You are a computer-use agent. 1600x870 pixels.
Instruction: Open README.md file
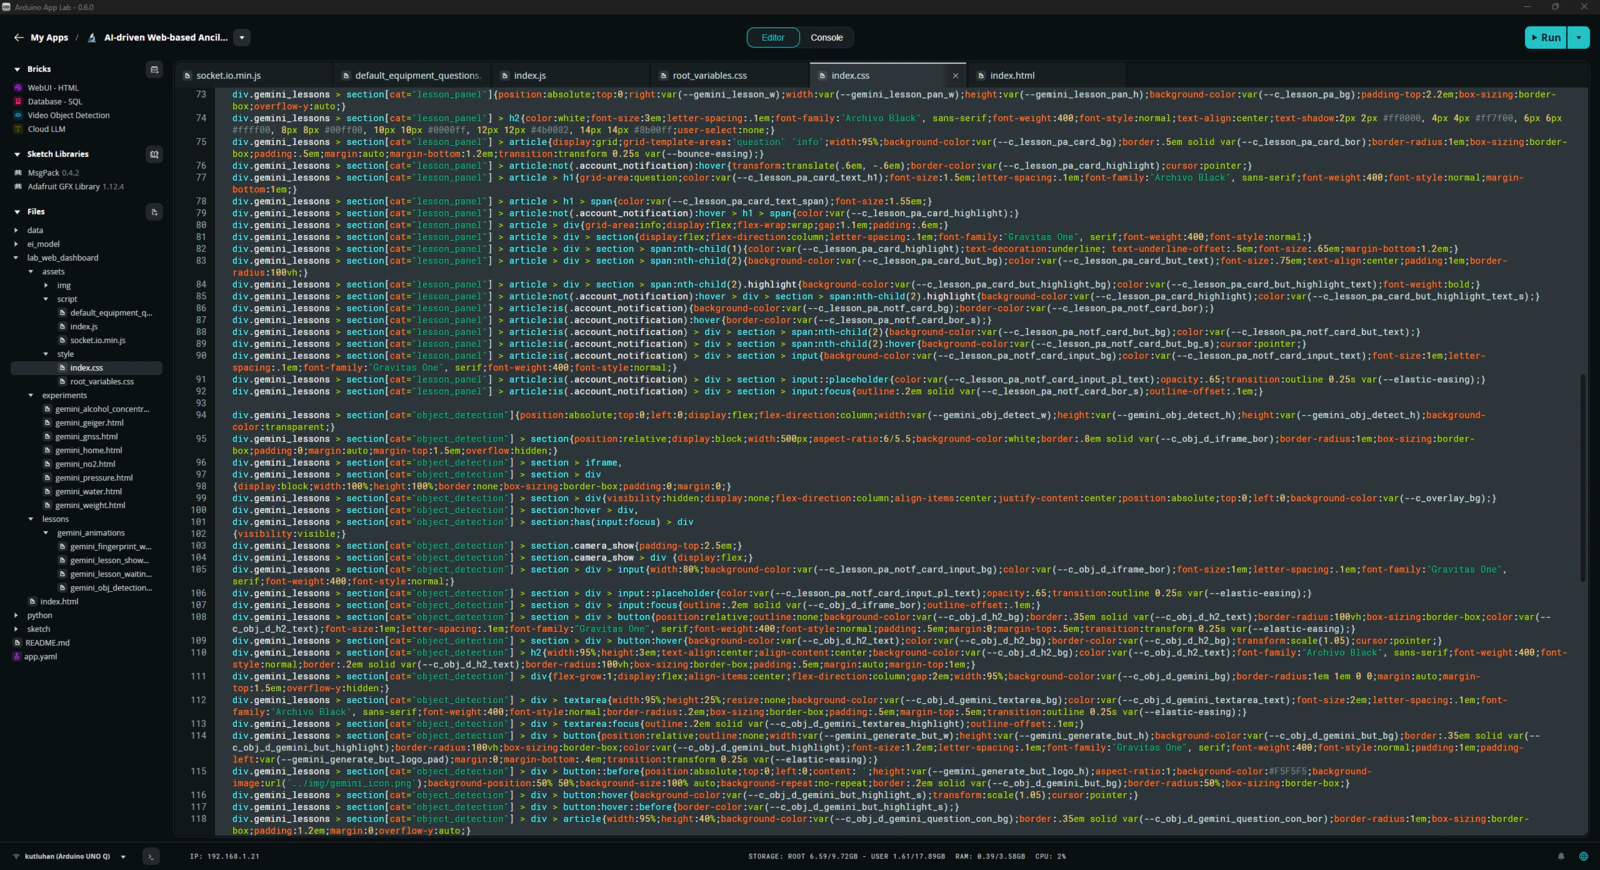coord(47,643)
